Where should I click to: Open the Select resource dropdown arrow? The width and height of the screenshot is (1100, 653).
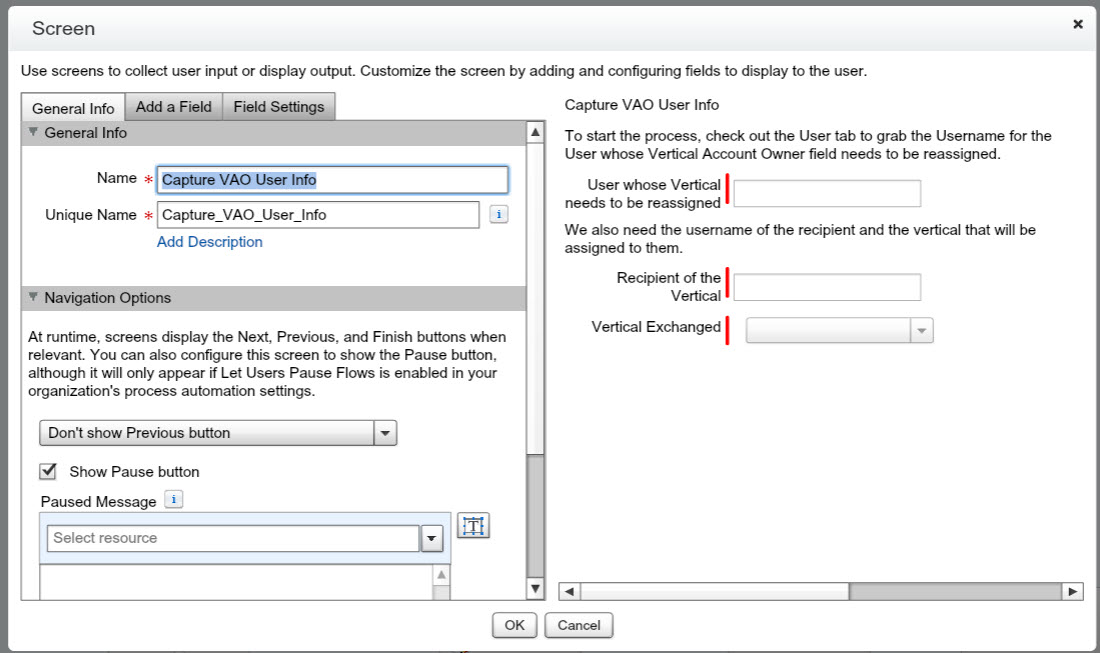coord(431,538)
